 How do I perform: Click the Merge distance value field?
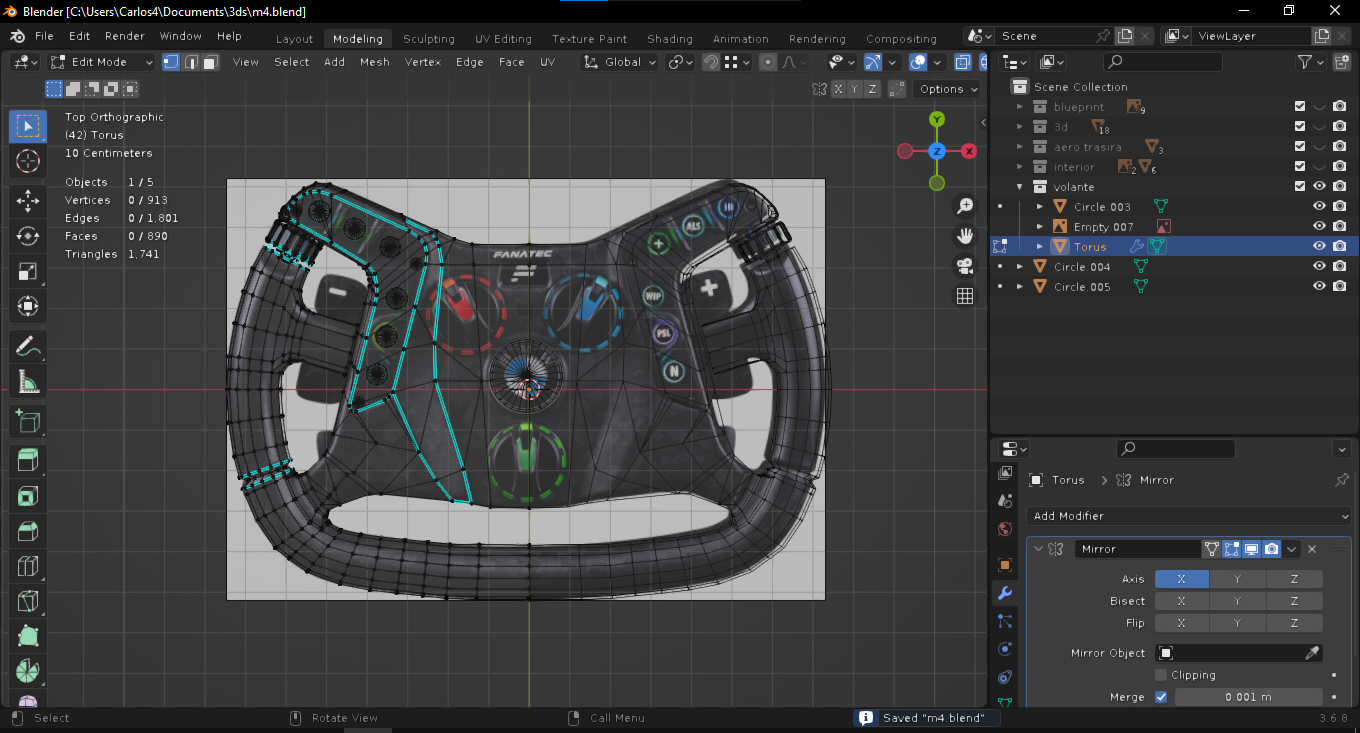pos(1248,697)
